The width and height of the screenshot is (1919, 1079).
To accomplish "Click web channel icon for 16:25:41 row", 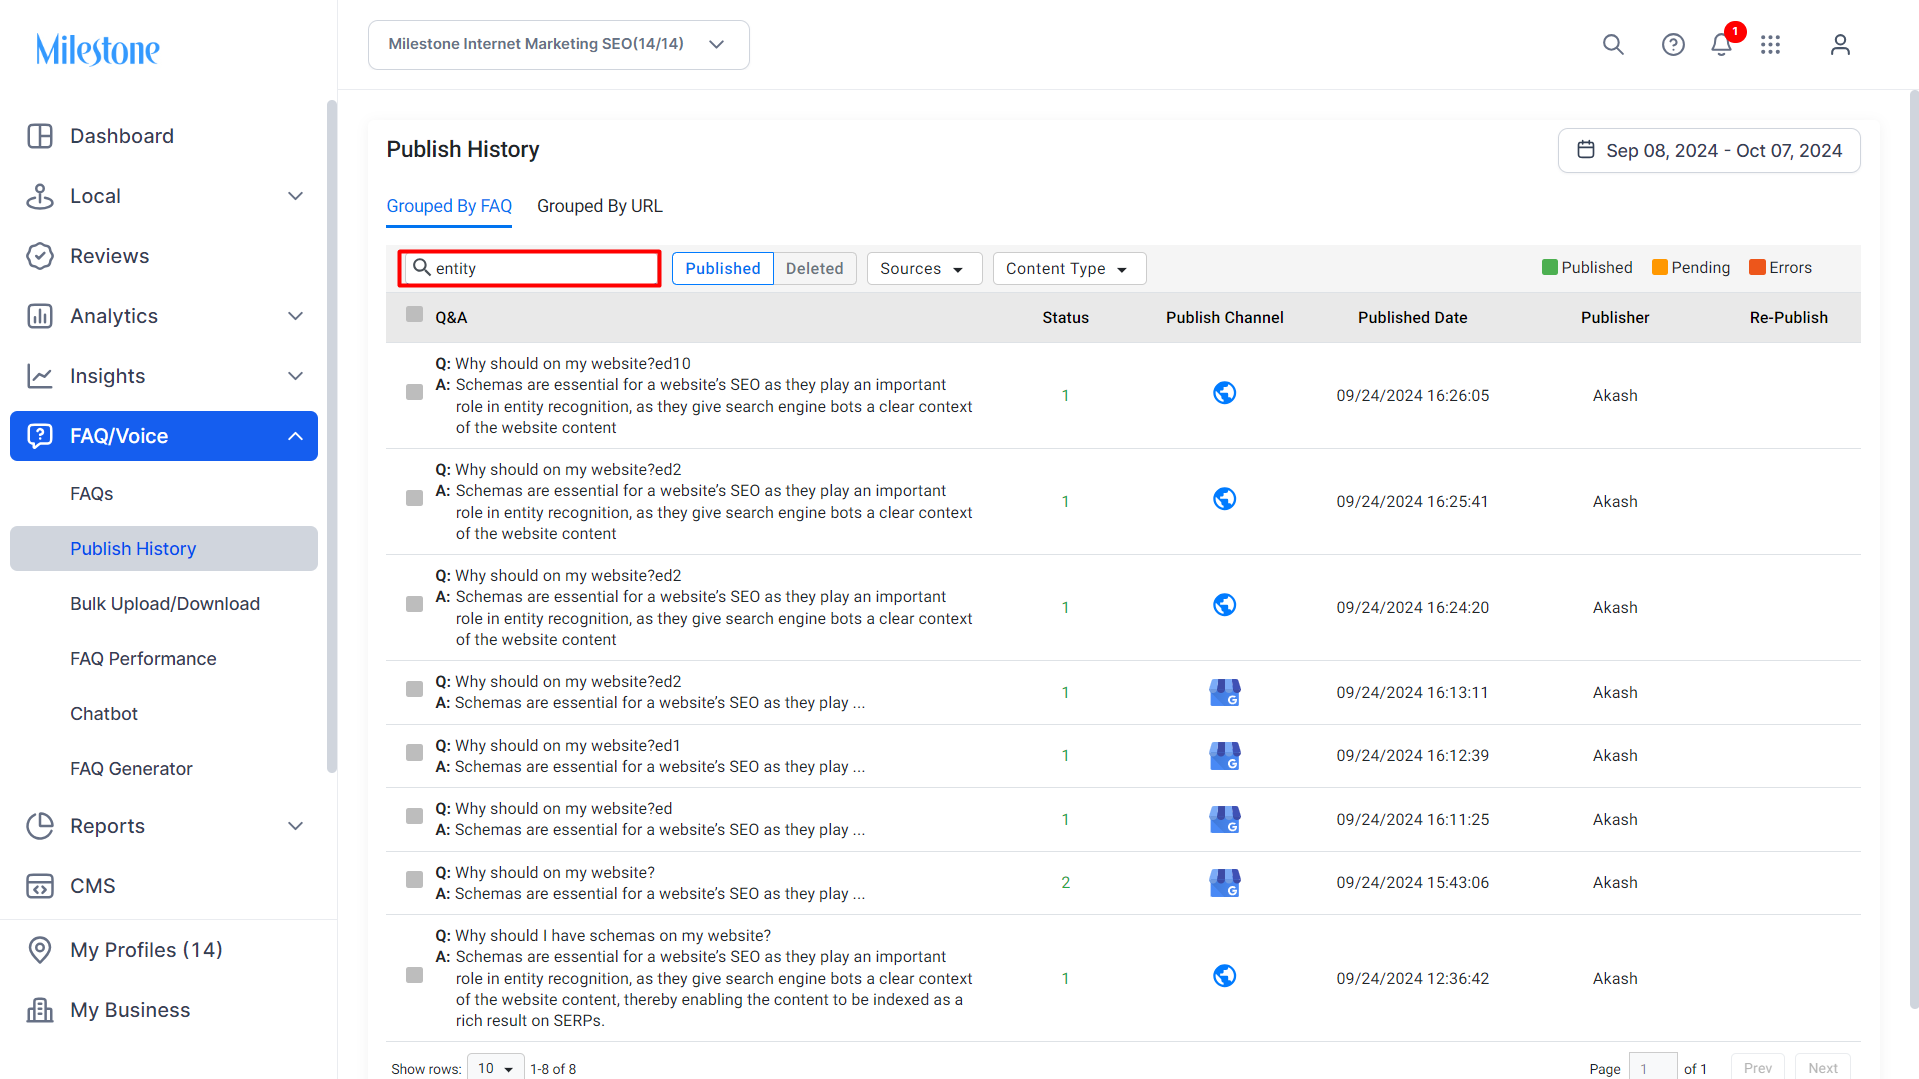I will pyautogui.click(x=1225, y=500).
